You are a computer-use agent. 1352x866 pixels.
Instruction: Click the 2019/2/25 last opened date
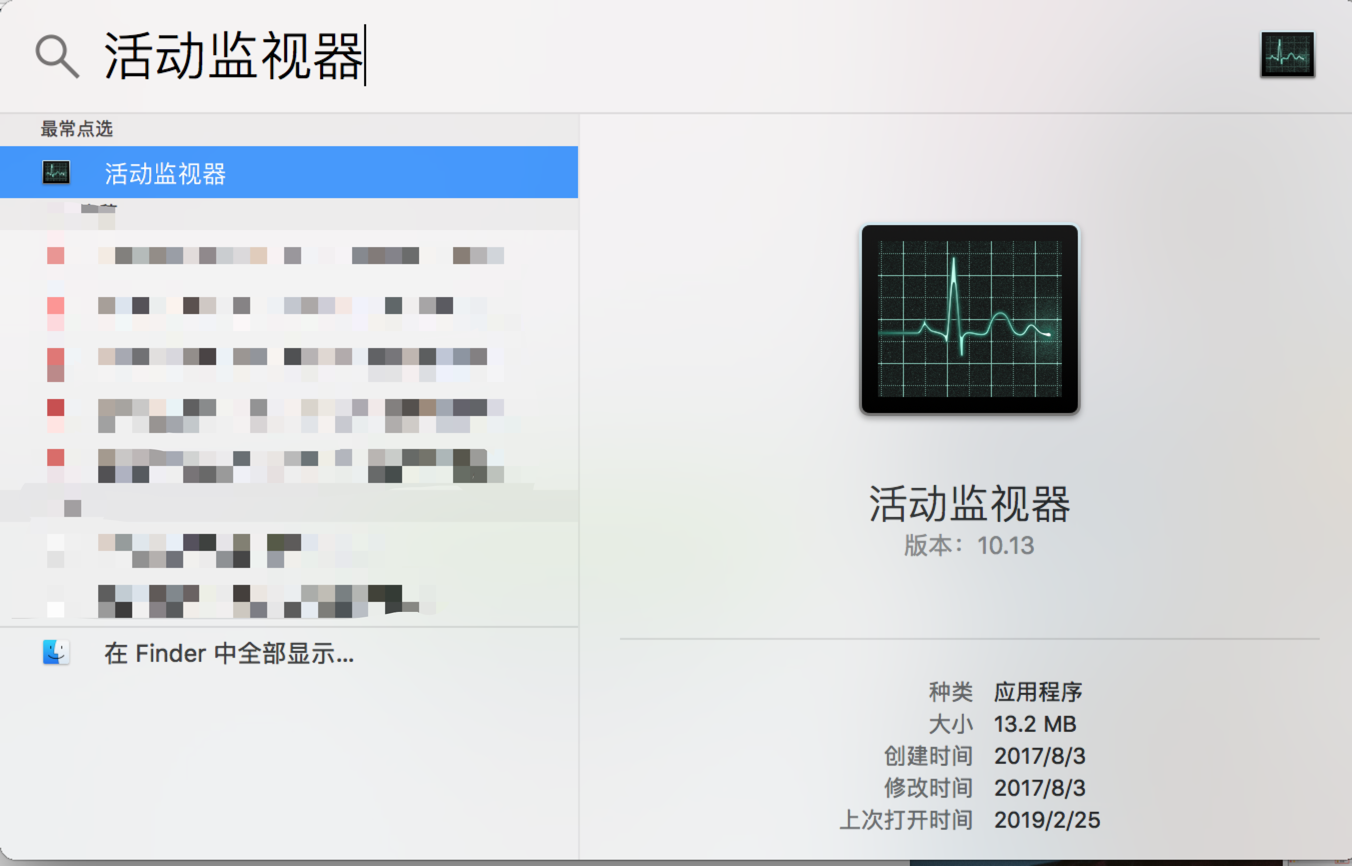tap(1047, 820)
